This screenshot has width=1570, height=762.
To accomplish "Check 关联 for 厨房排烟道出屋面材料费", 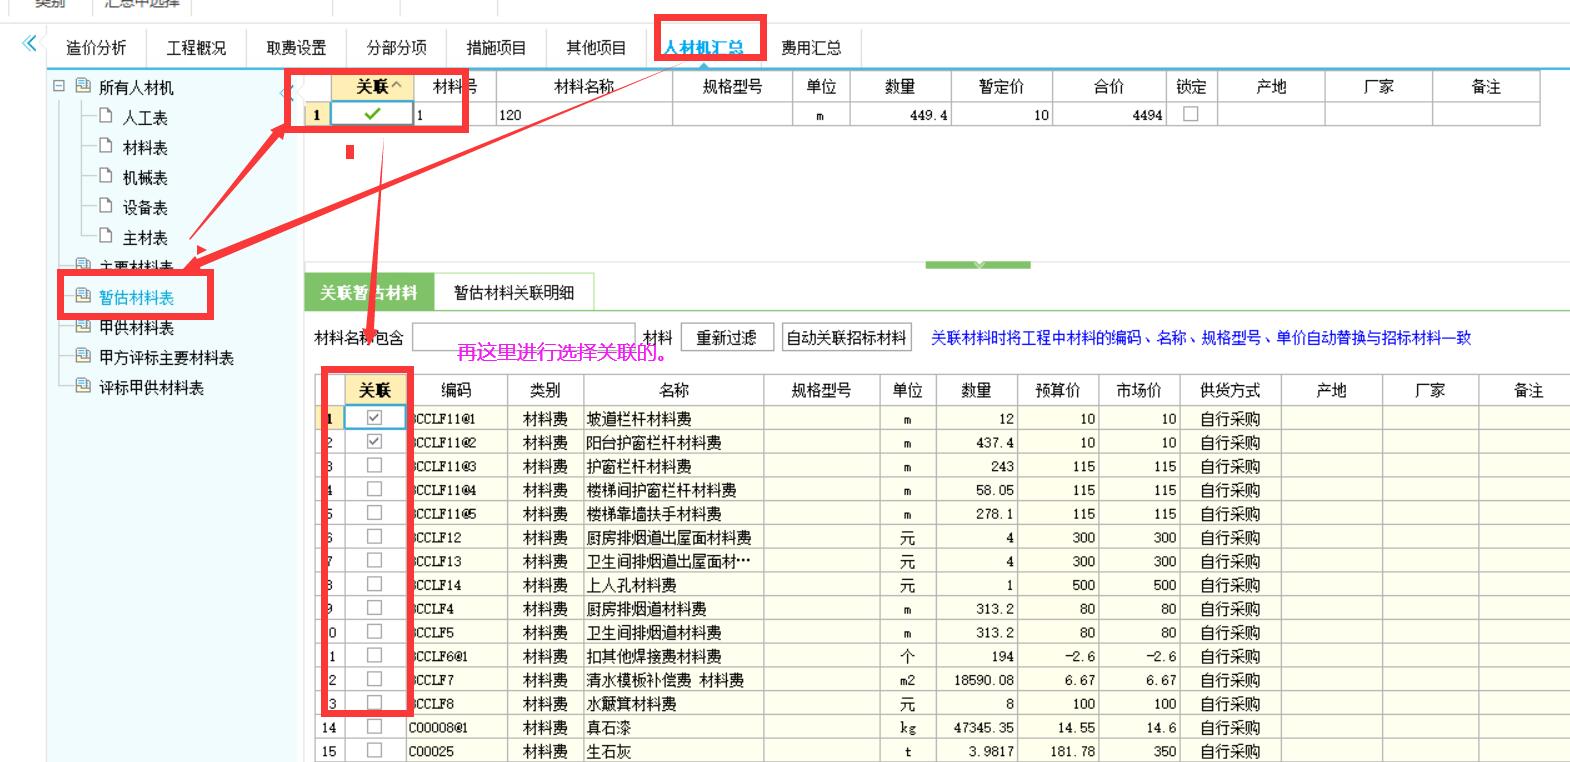I will click(x=374, y=536).
